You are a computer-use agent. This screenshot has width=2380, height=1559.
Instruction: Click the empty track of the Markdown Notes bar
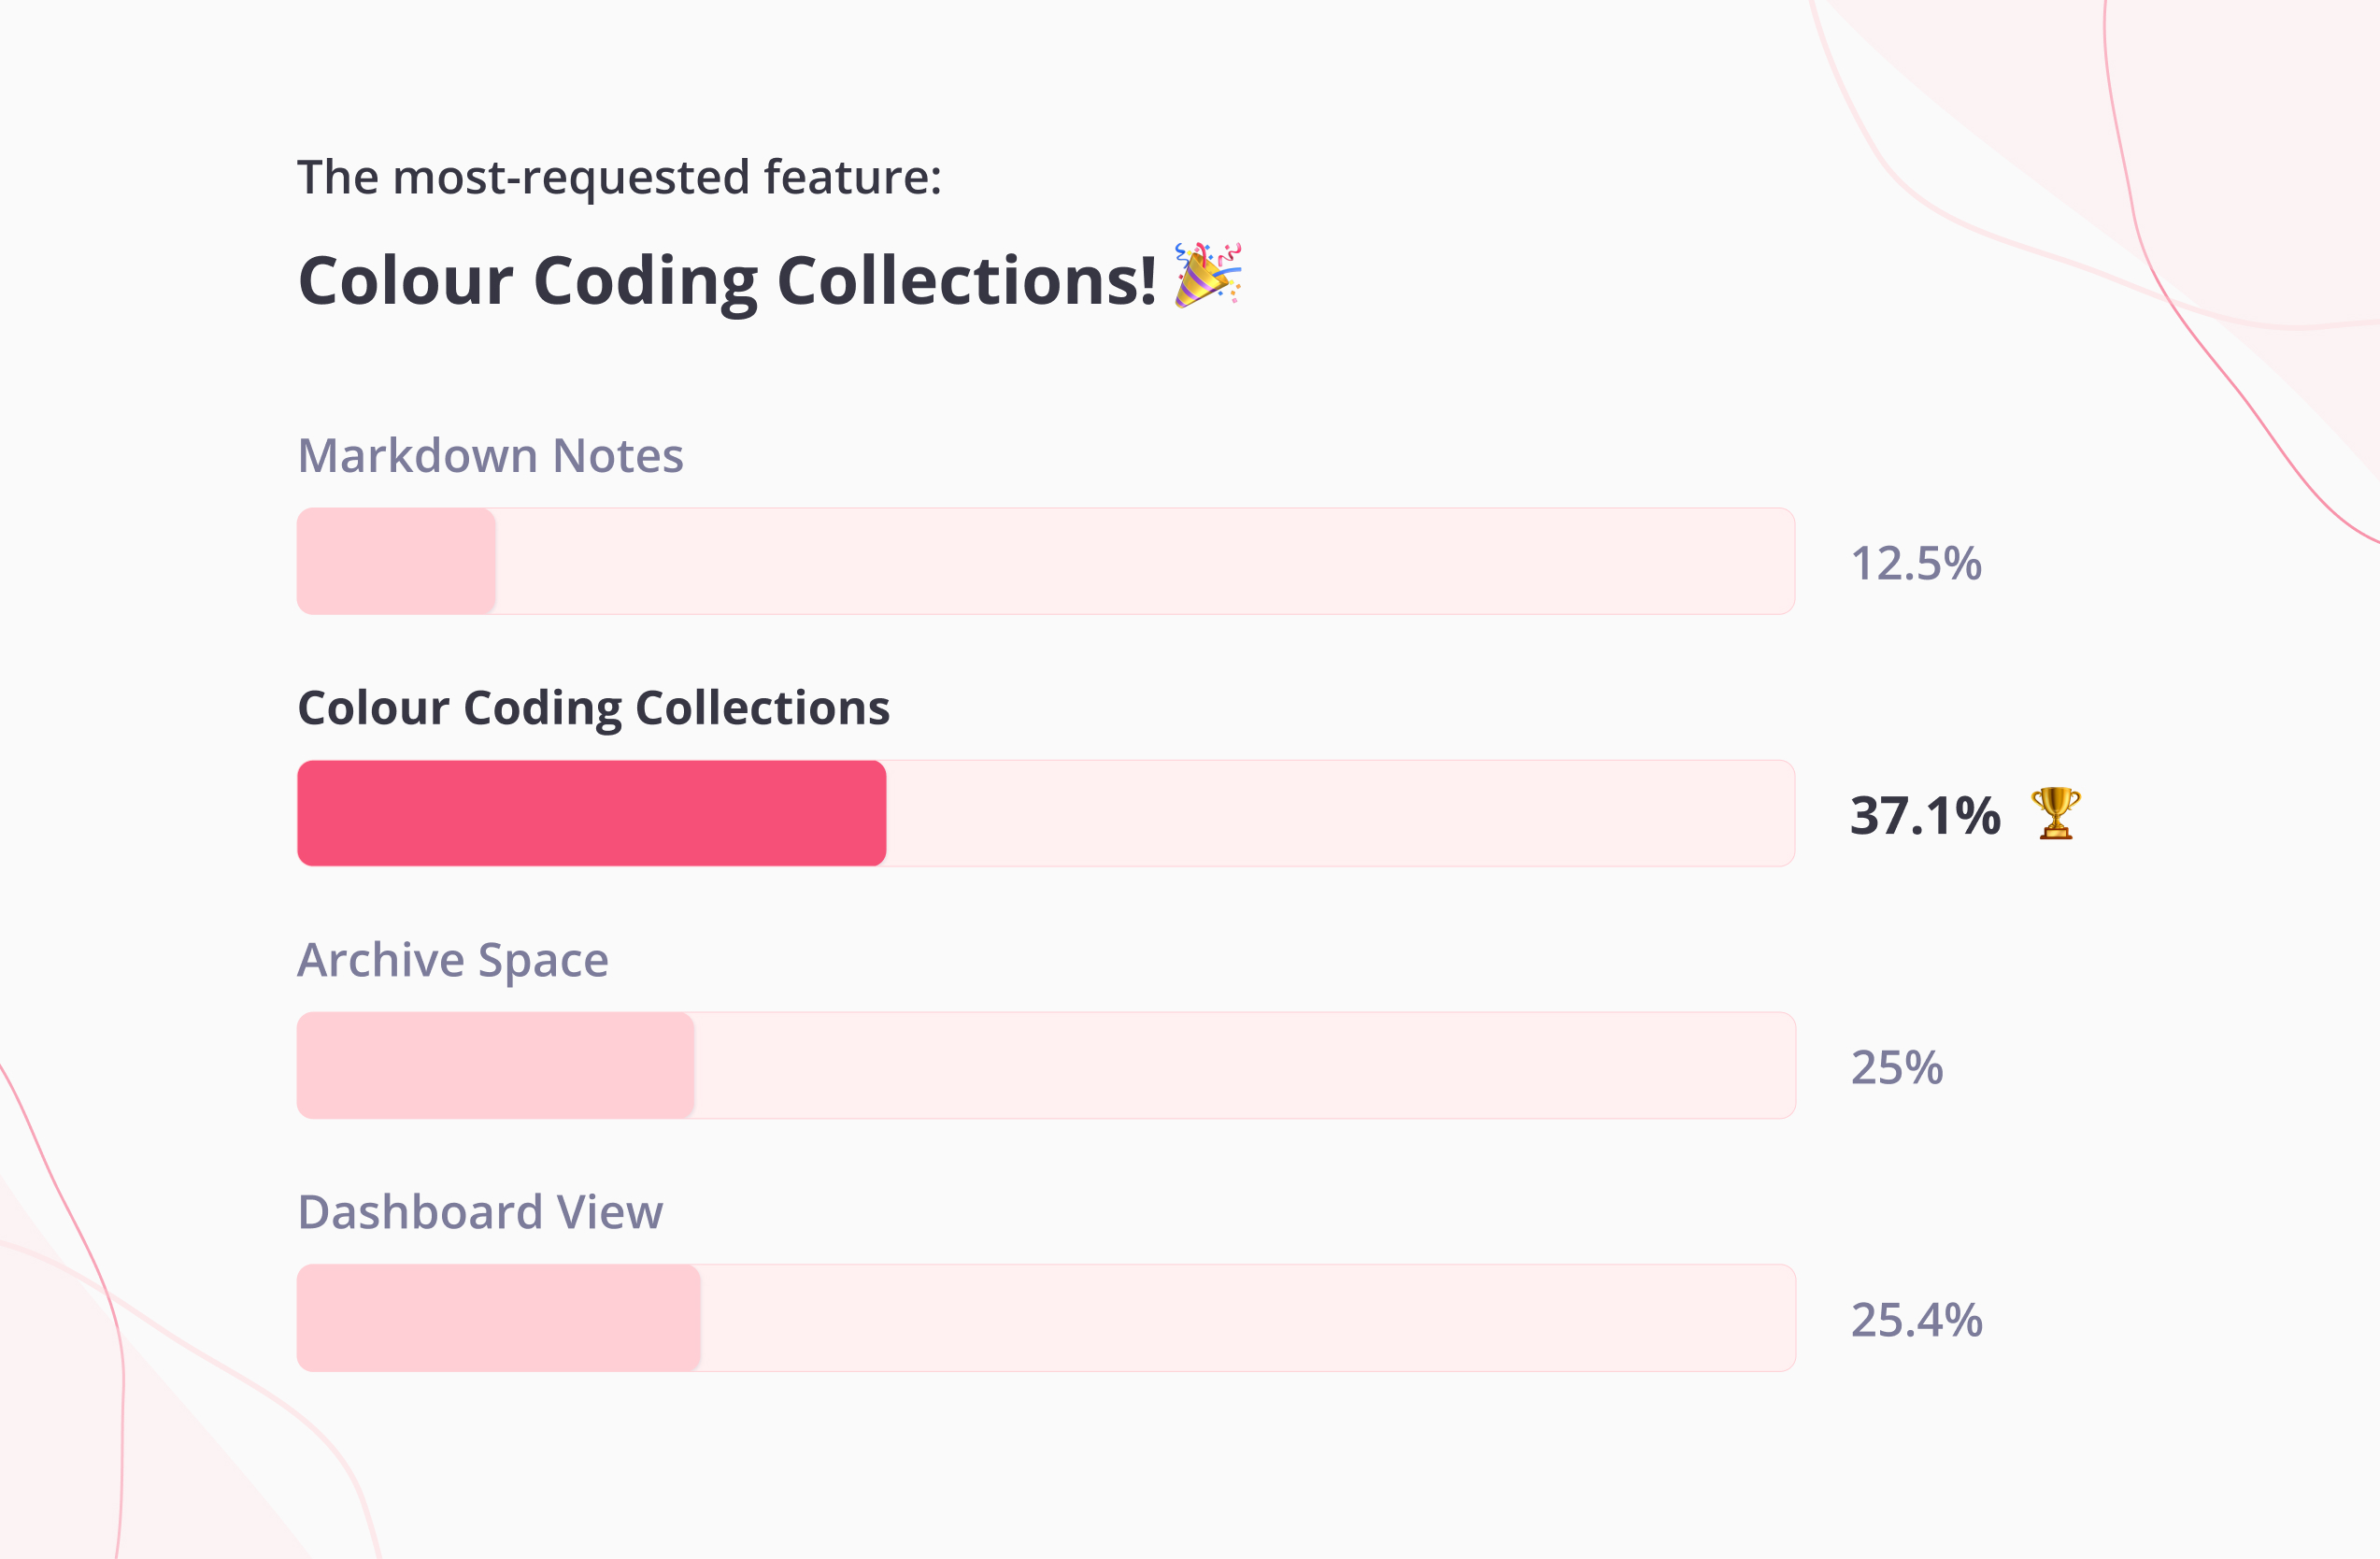coord(1145,561)
